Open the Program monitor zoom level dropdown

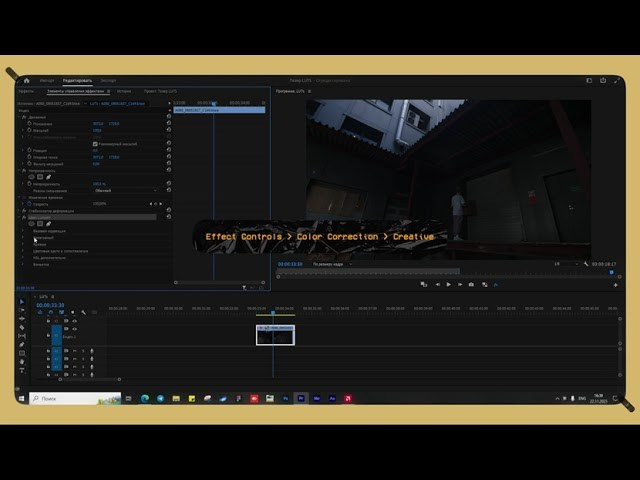332,264
